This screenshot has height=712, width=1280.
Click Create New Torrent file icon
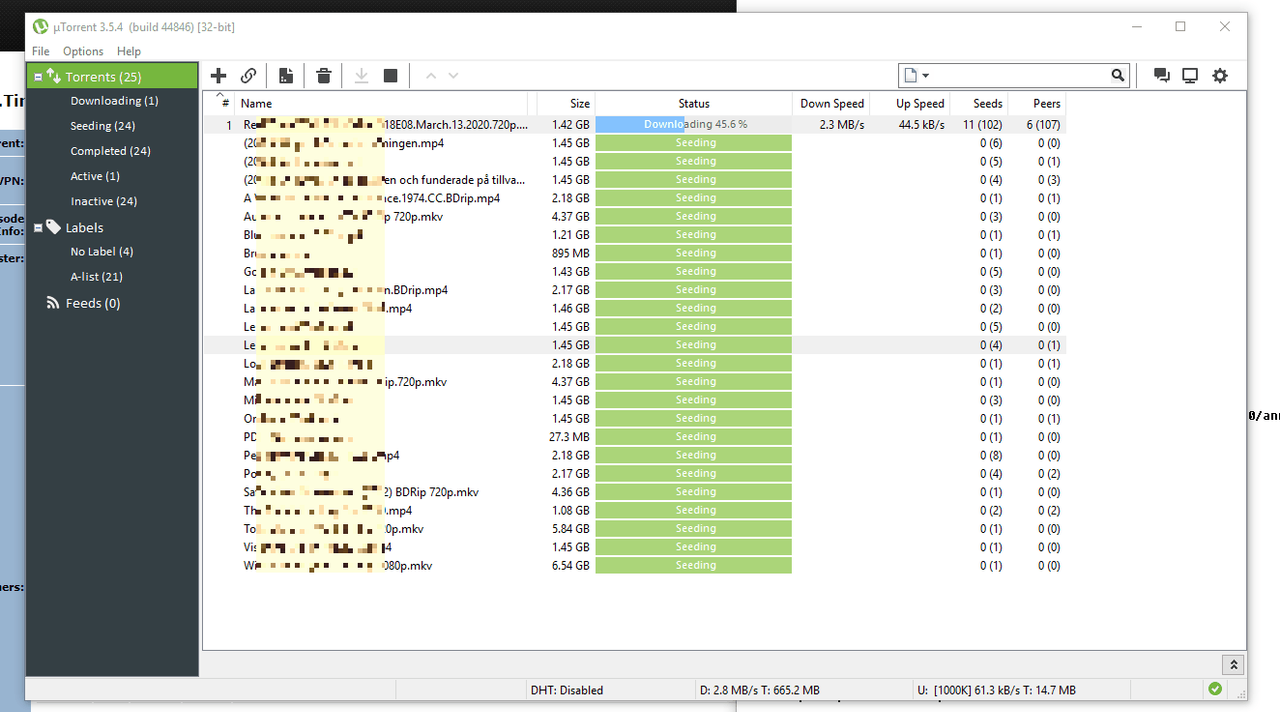click(286, 76)
